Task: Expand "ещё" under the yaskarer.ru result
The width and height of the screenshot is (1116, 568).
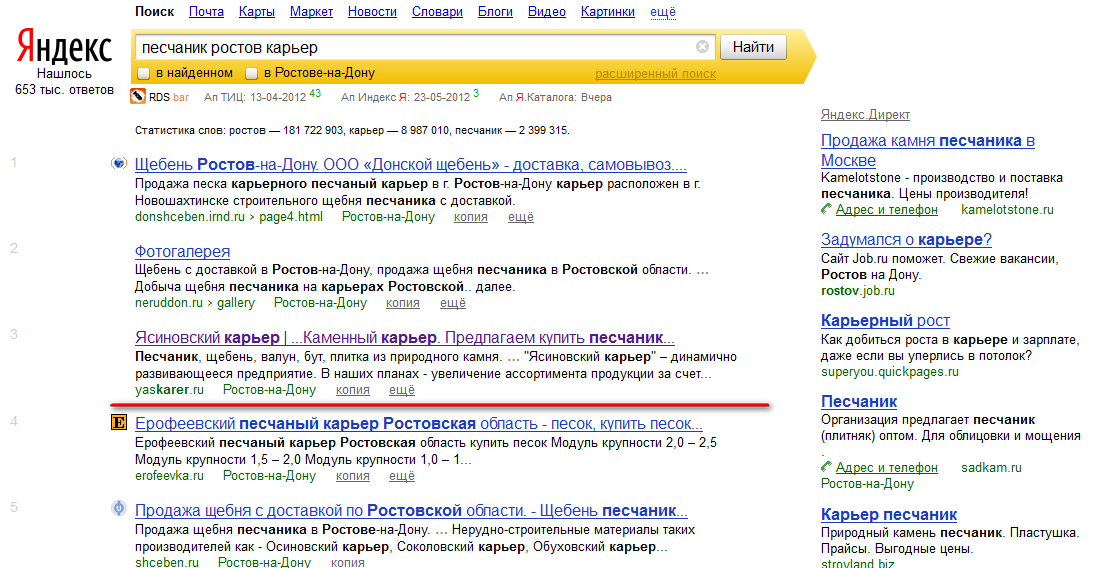Action: click(x=402, y=390)
